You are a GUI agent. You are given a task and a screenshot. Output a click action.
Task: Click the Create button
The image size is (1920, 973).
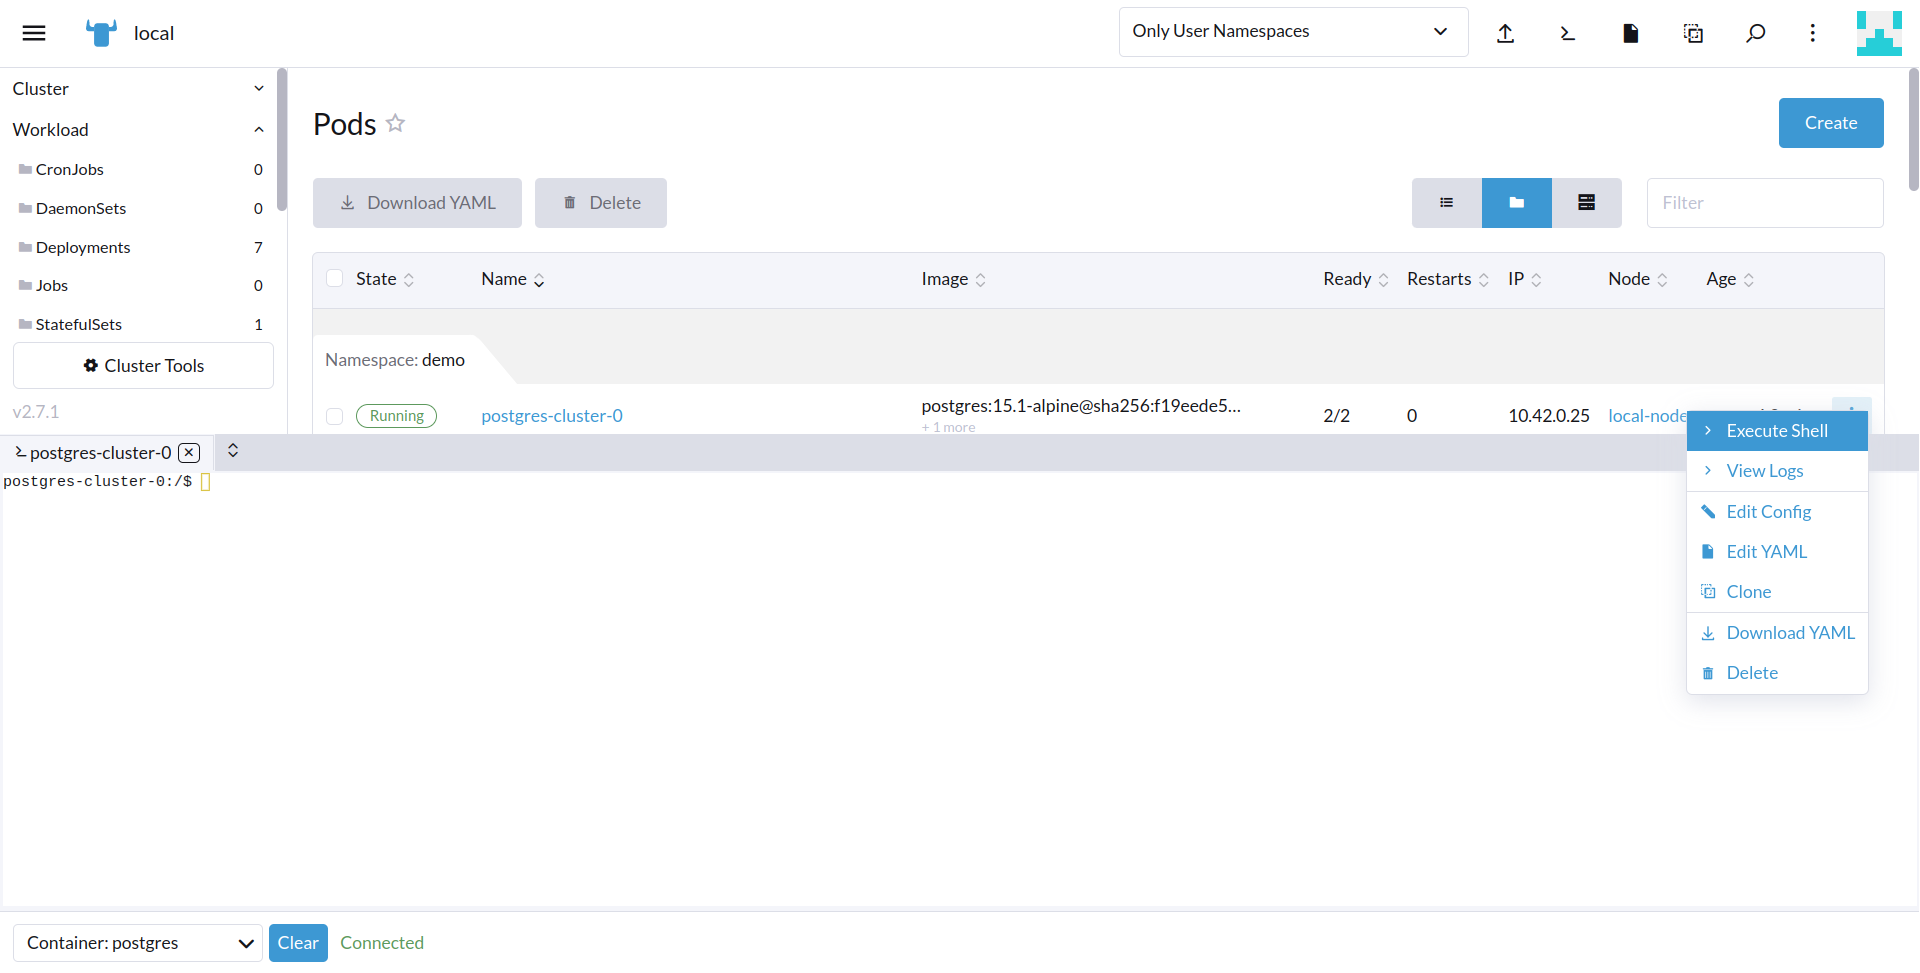pyautogui.click(x=1830, y=123)
